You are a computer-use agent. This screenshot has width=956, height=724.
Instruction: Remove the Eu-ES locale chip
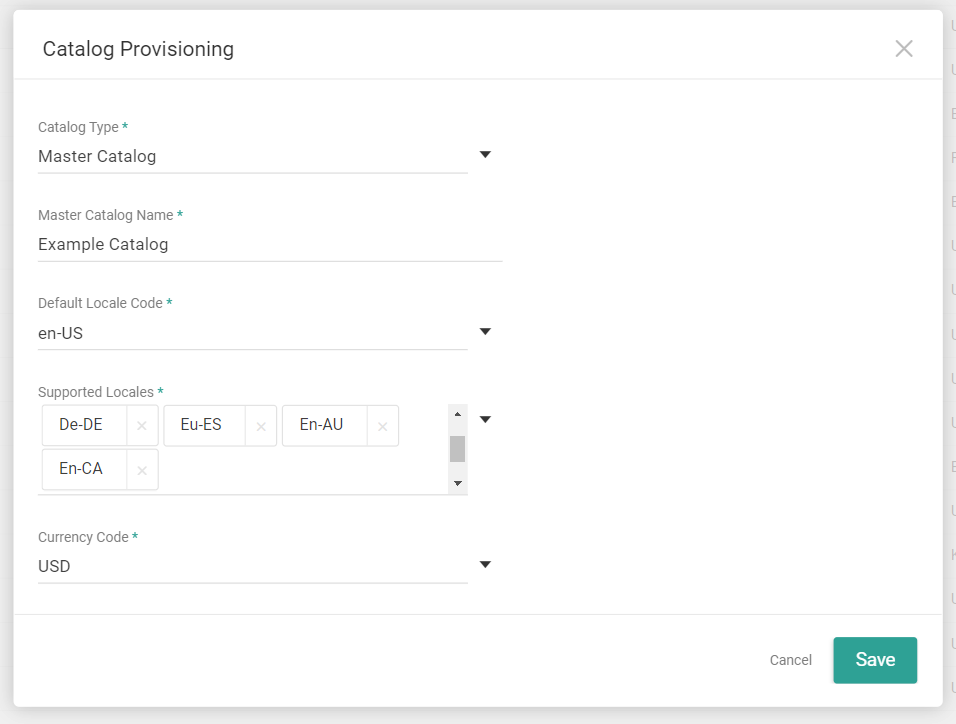261,425
